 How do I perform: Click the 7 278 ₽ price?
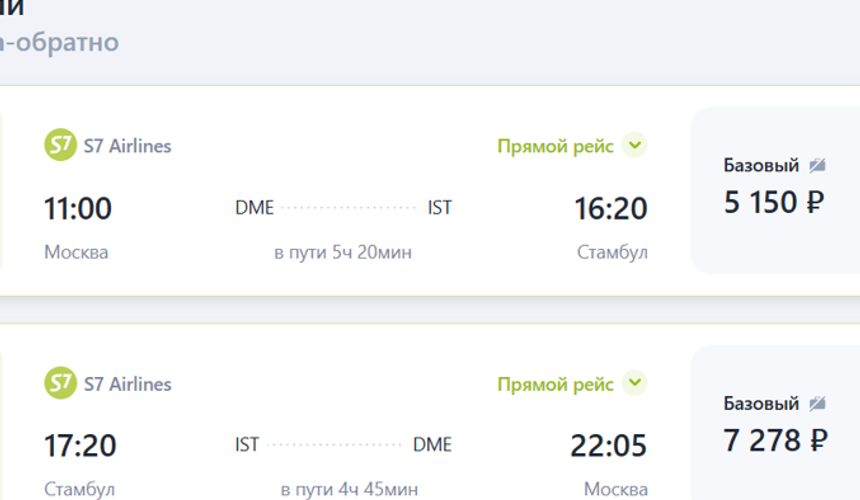point(776,440)
